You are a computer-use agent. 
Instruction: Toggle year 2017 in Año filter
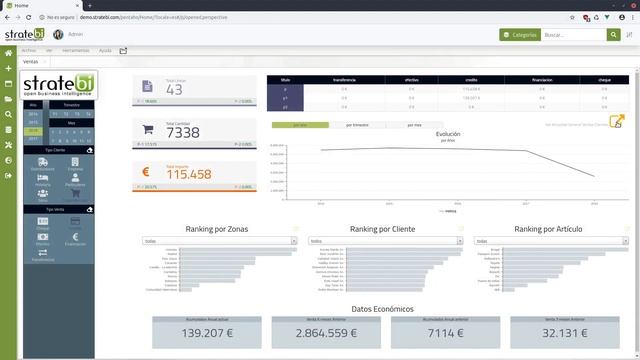click(x=33, y=139)
